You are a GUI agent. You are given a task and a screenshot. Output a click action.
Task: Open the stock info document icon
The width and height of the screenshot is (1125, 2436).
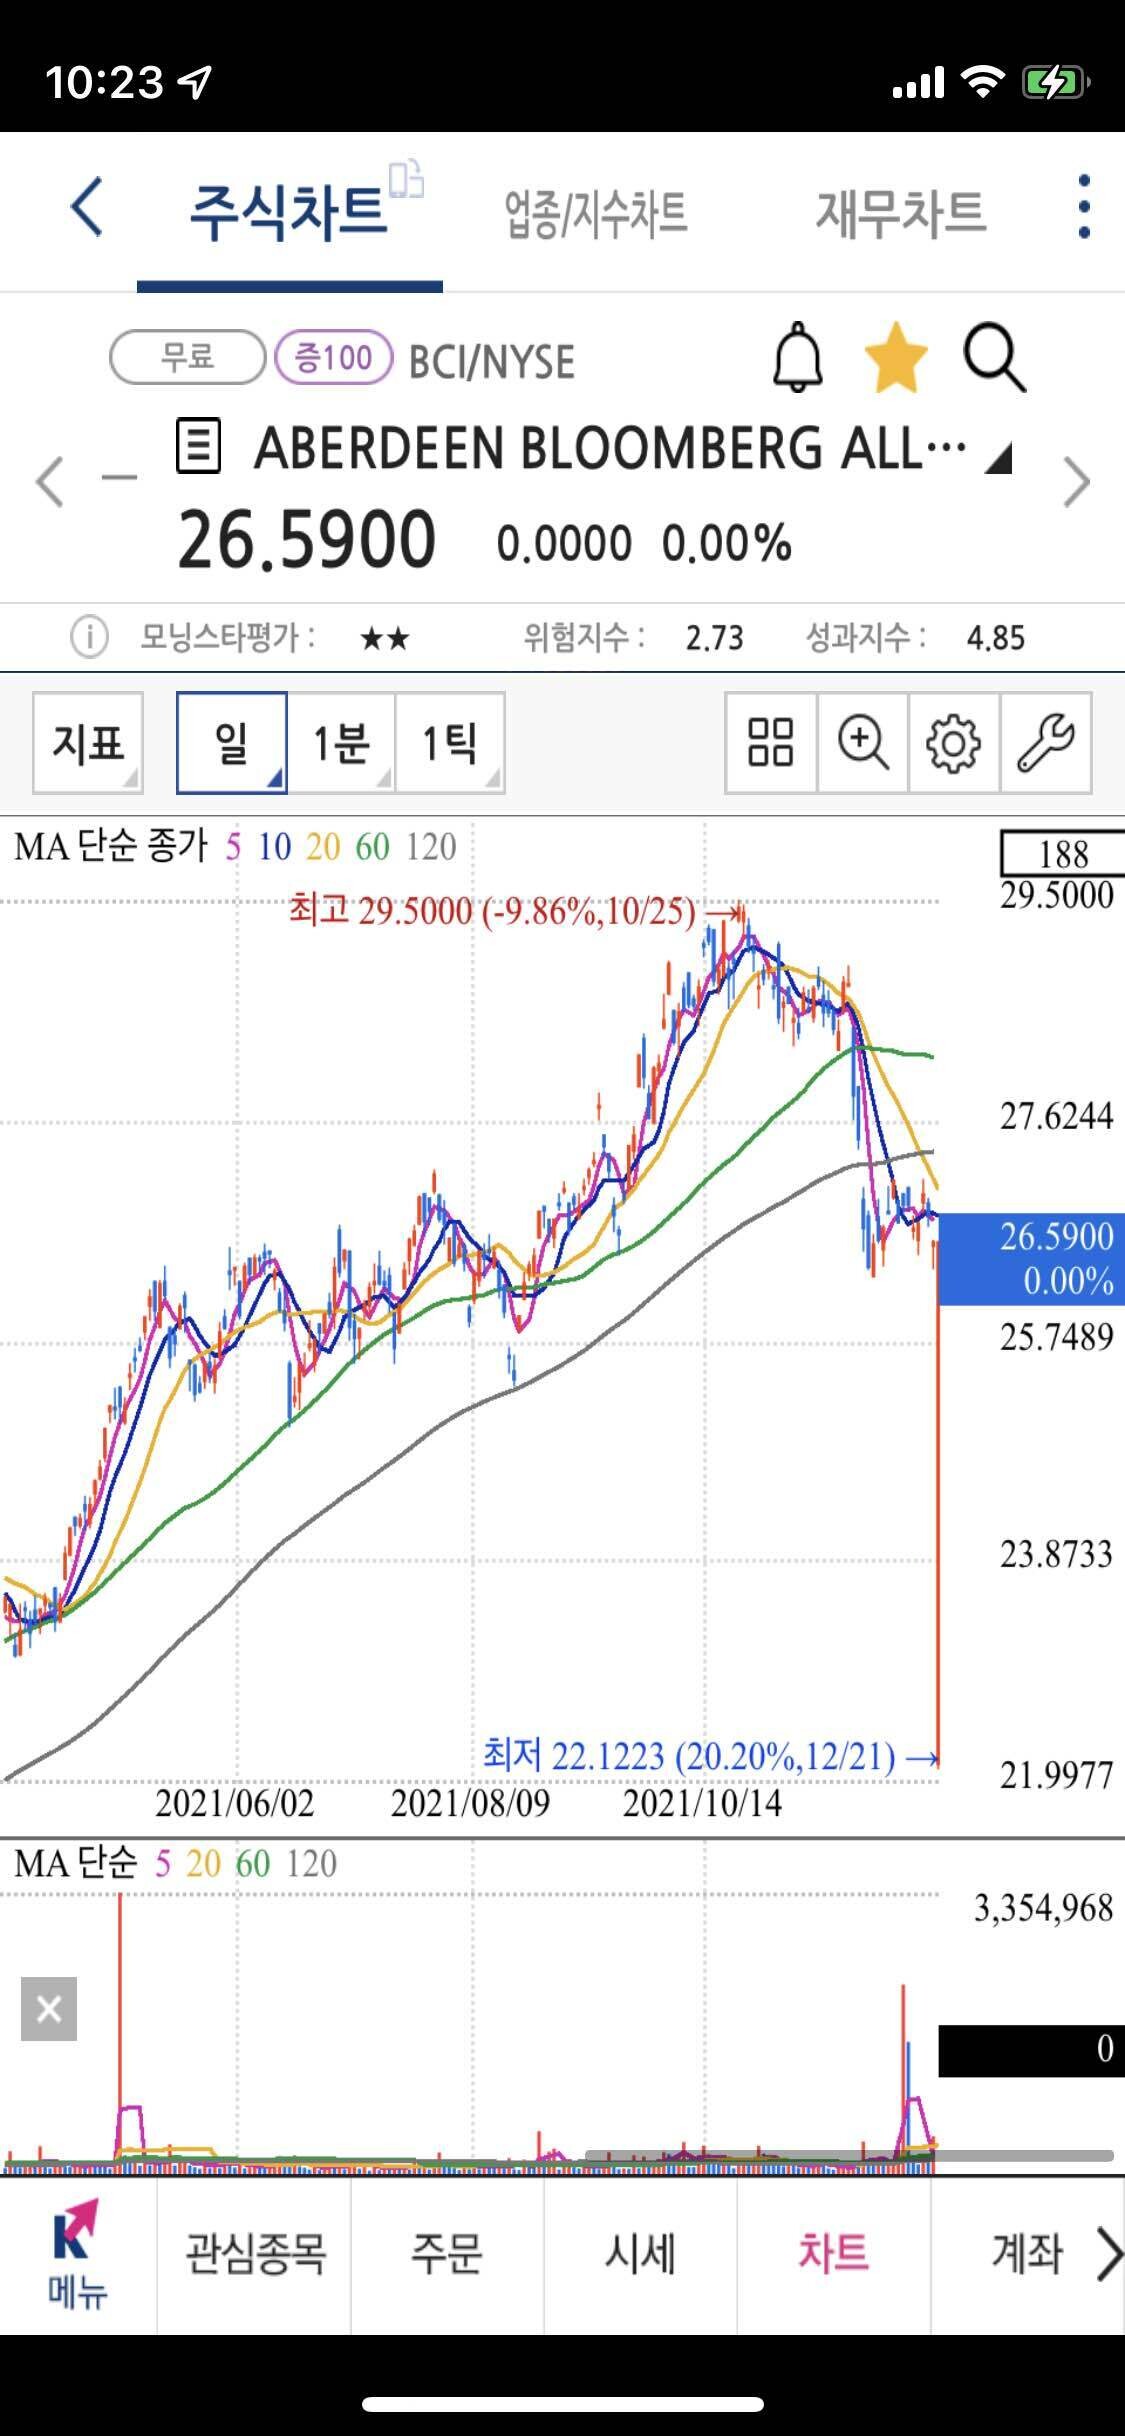pos(198,446)
